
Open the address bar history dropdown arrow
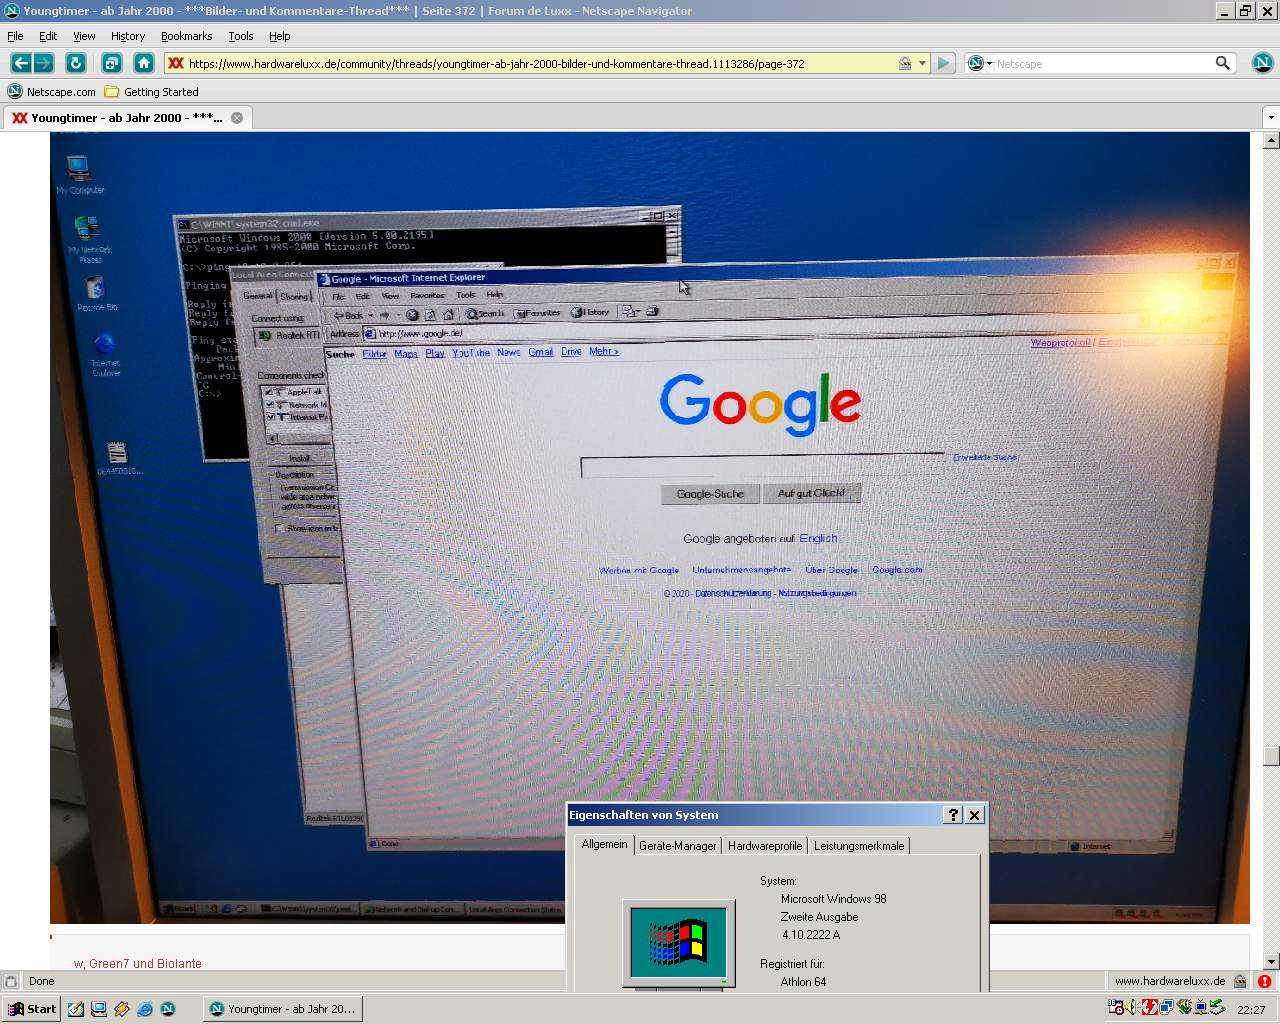pyautogui.click(x=923, y=63)
